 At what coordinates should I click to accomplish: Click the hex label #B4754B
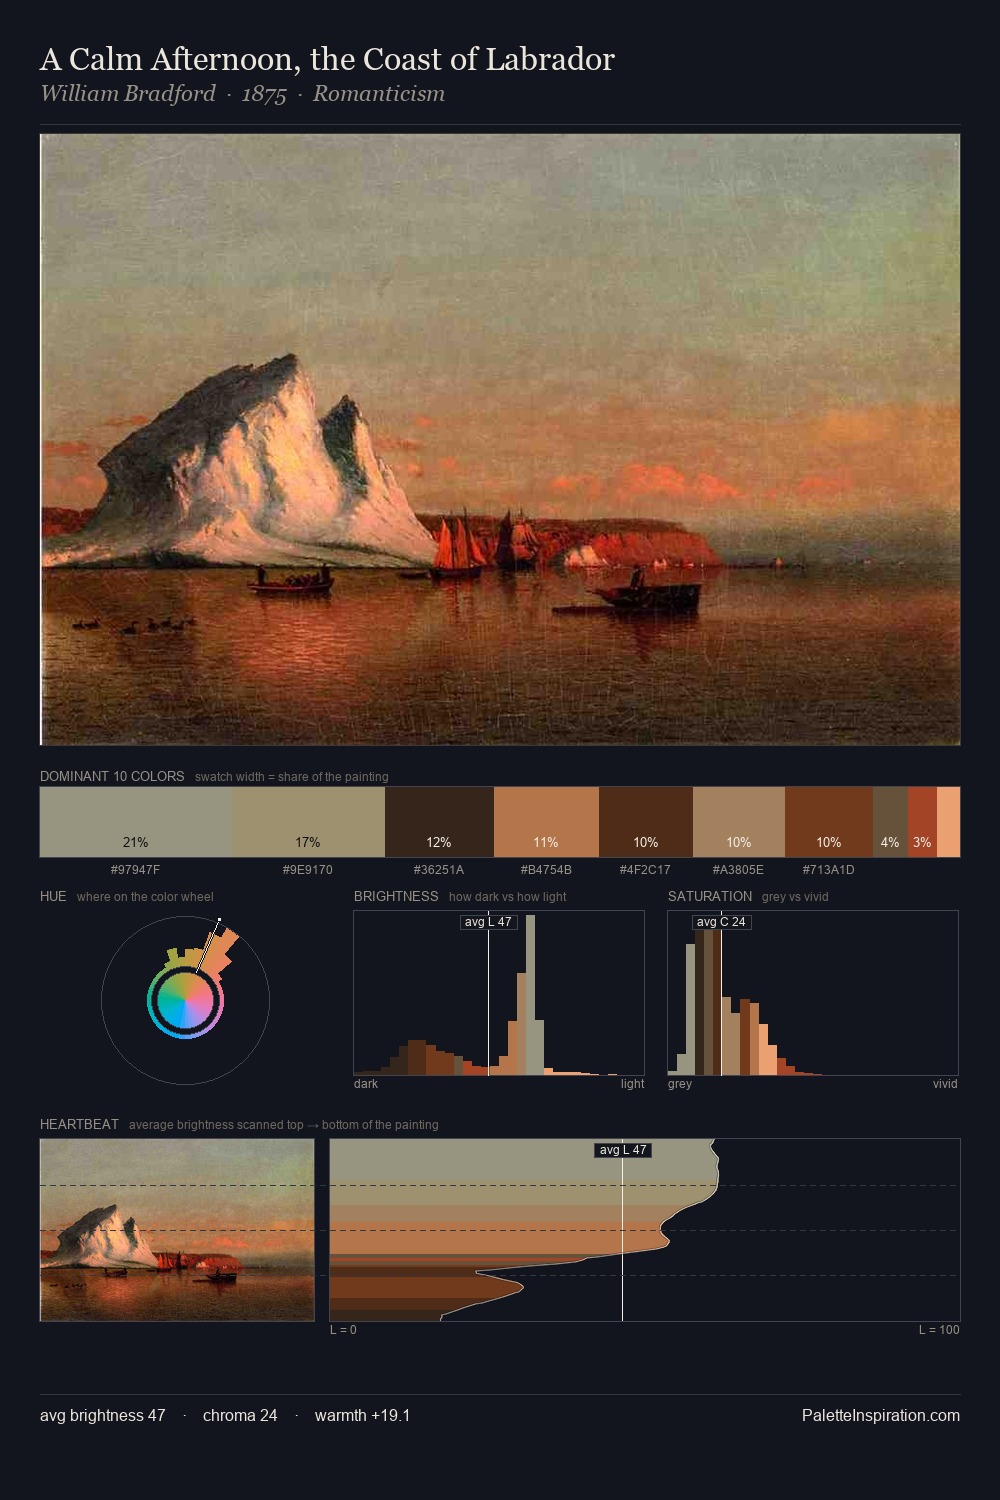pos(546,870)
